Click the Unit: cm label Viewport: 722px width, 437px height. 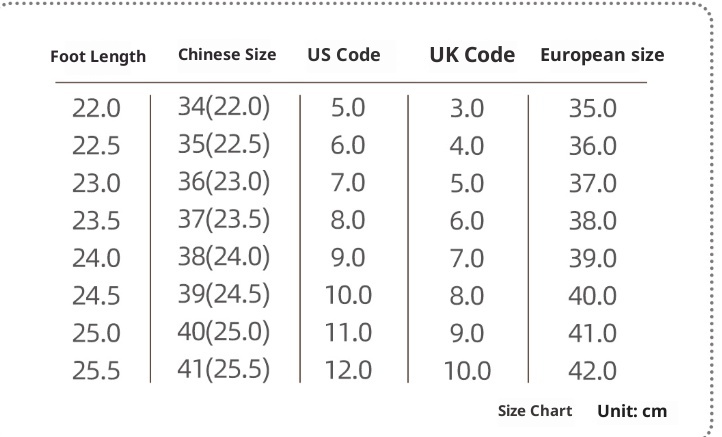point(632,411)
